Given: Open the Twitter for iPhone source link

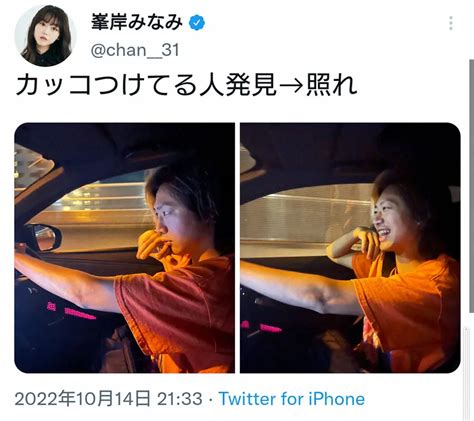Looking at the screenshot, I should click(292, 399).
